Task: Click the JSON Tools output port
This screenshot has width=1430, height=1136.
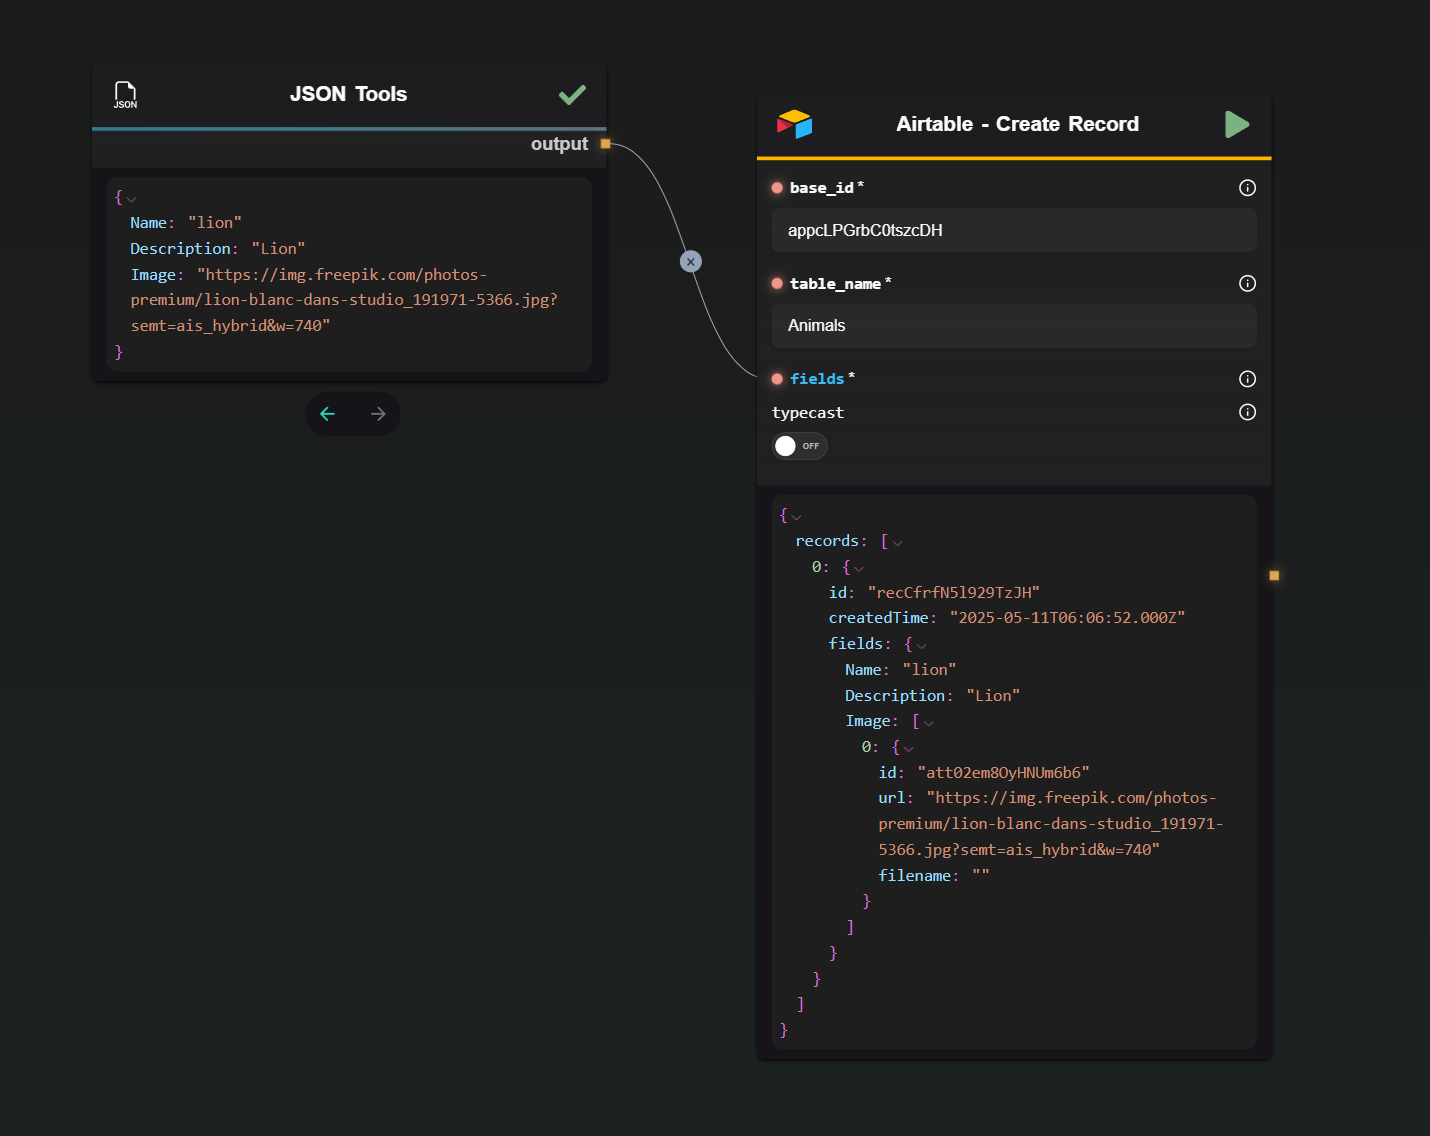Action: (x=605, y=144)
